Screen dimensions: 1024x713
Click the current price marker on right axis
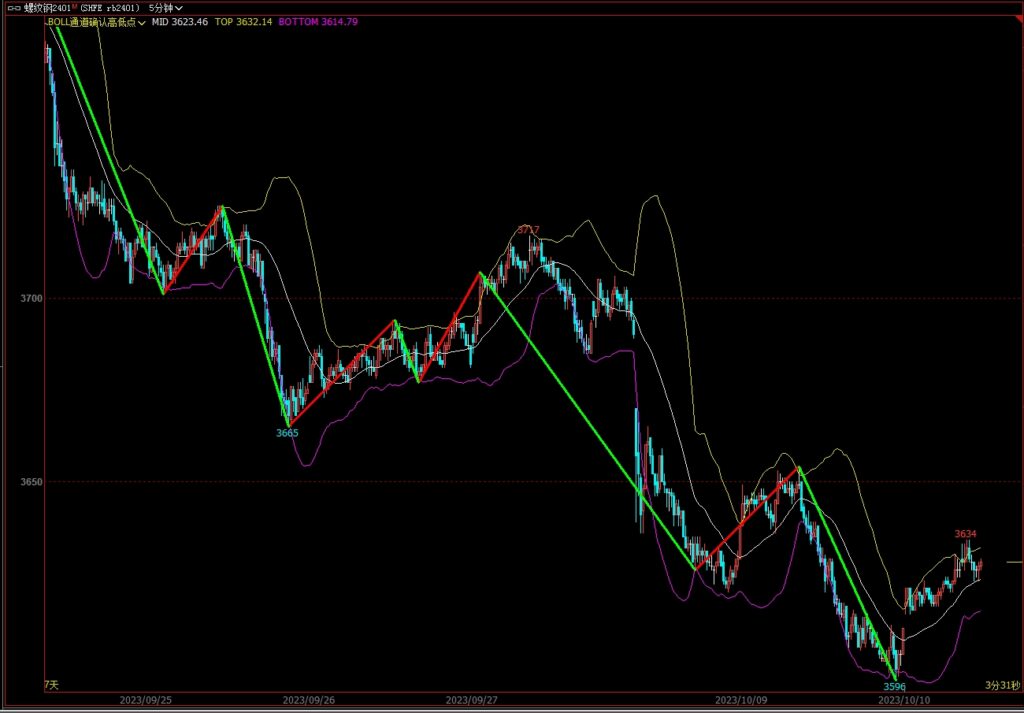coord(1013,563)
